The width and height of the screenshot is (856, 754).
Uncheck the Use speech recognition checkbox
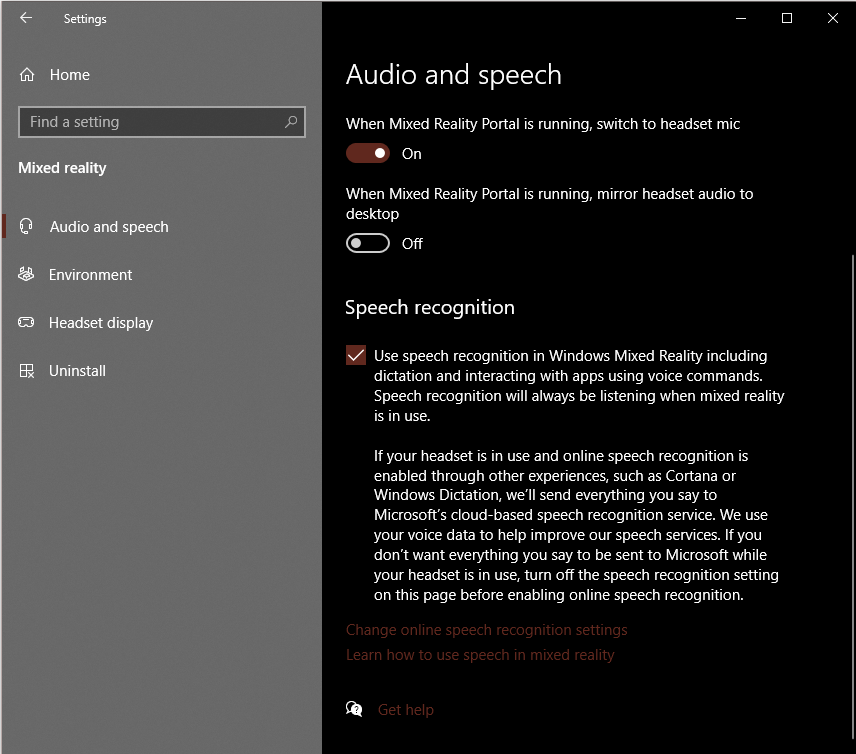click(356, 356)
